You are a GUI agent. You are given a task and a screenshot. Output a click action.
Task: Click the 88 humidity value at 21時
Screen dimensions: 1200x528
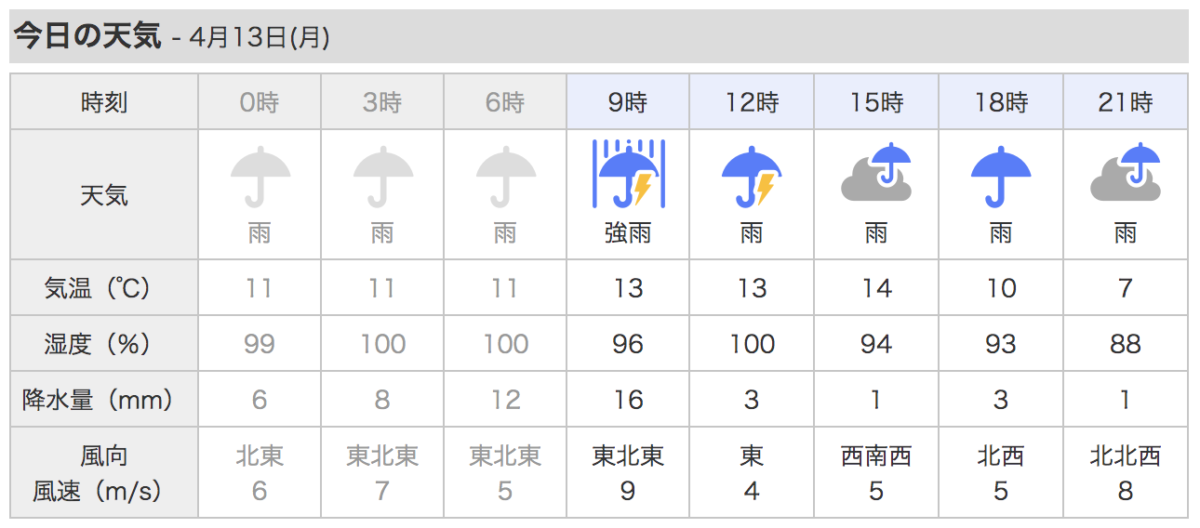click(x=1125, y=344)
